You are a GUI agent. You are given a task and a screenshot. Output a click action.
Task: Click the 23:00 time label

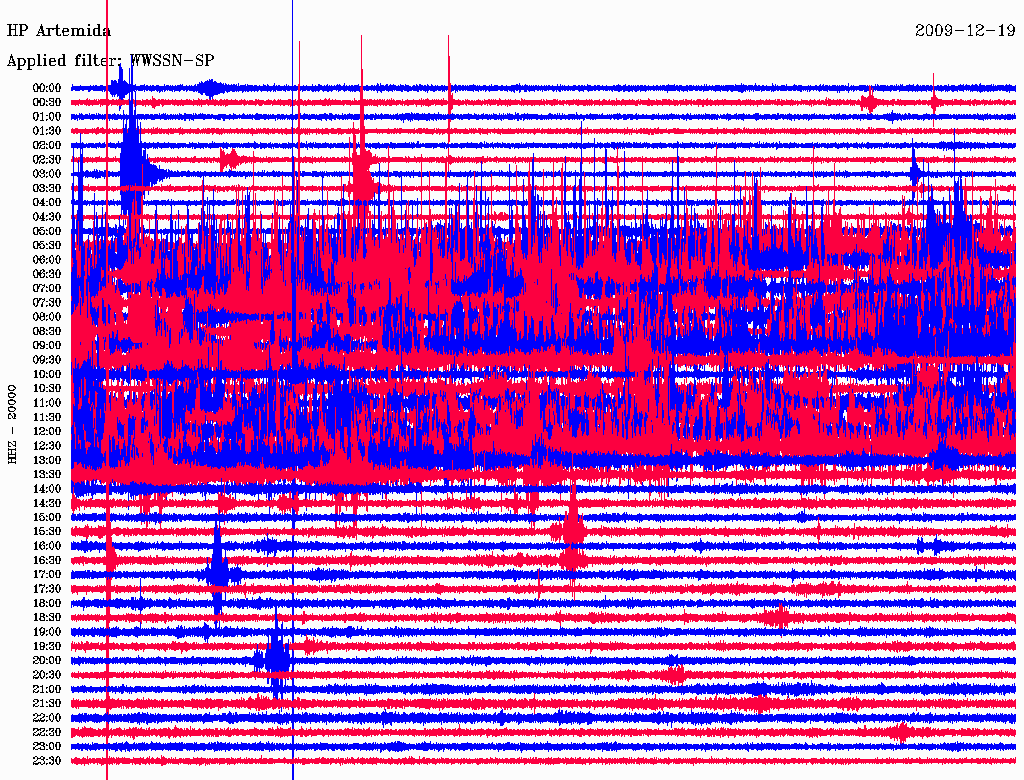(47, 746)
